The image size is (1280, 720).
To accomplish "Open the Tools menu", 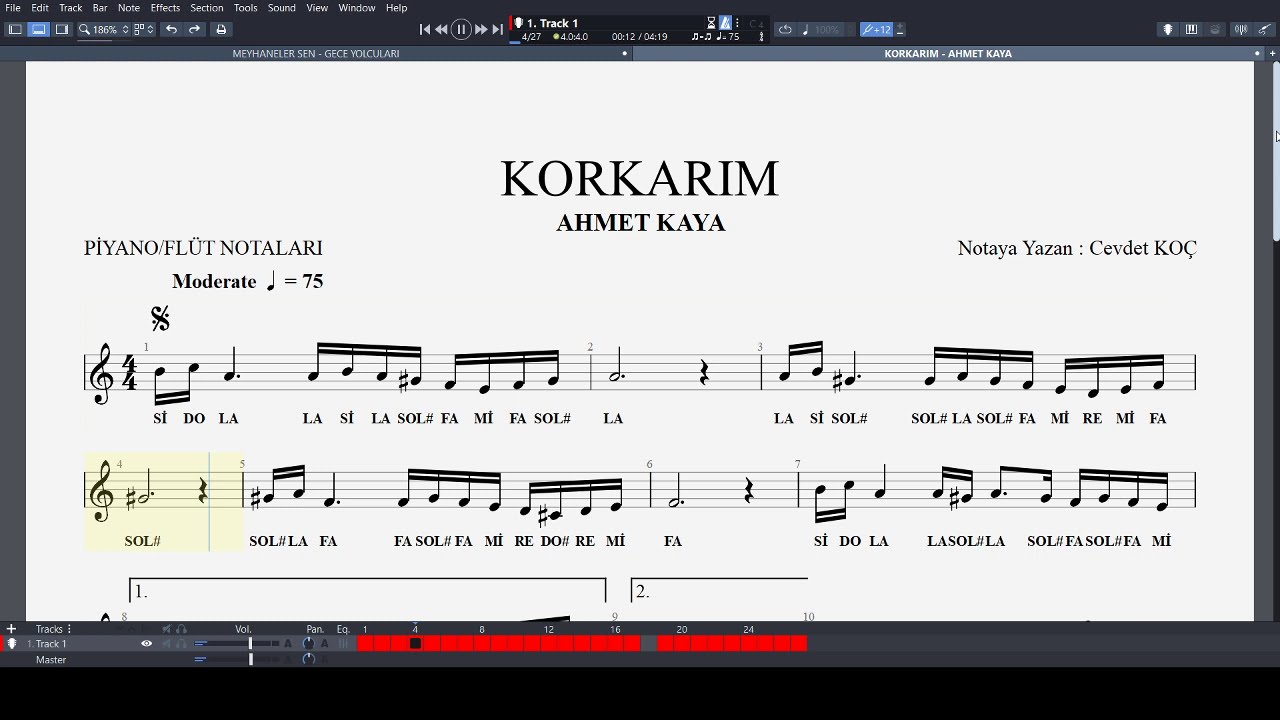I will tap(245, 7).
